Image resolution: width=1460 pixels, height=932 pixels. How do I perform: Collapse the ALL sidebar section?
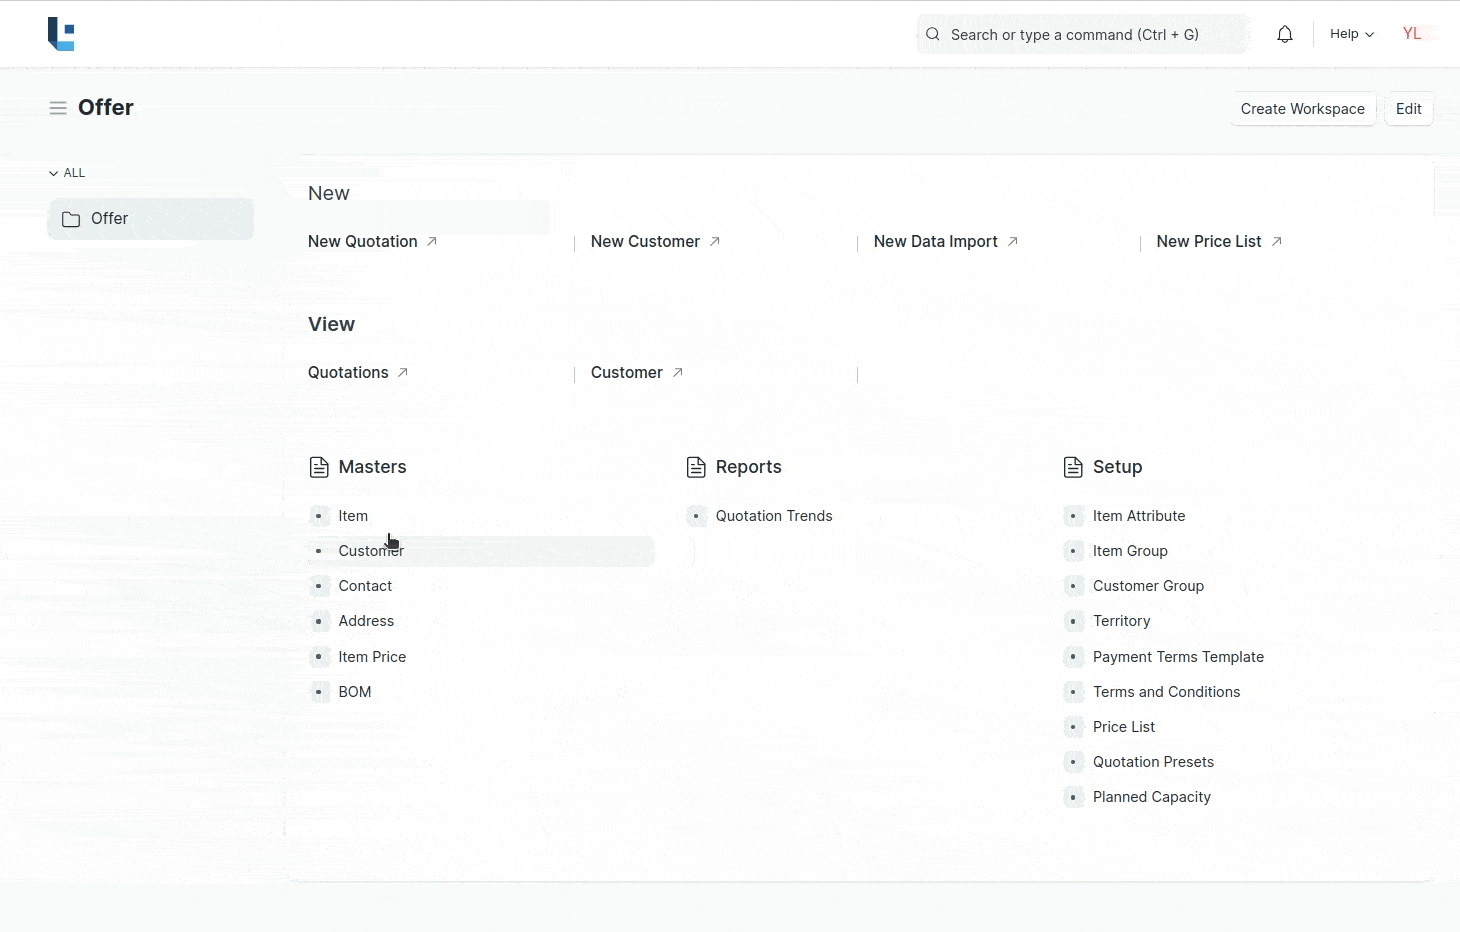[67, 173]
